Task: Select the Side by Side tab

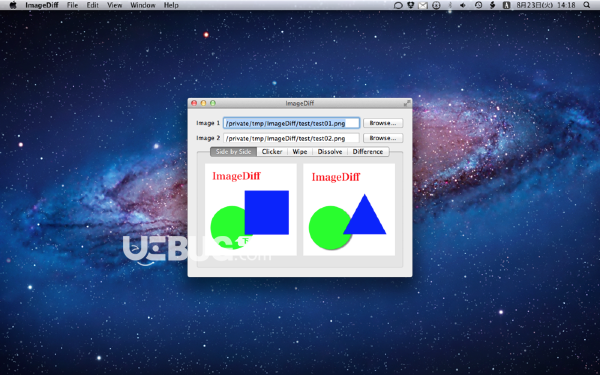Action: click(x=233, y=152)
